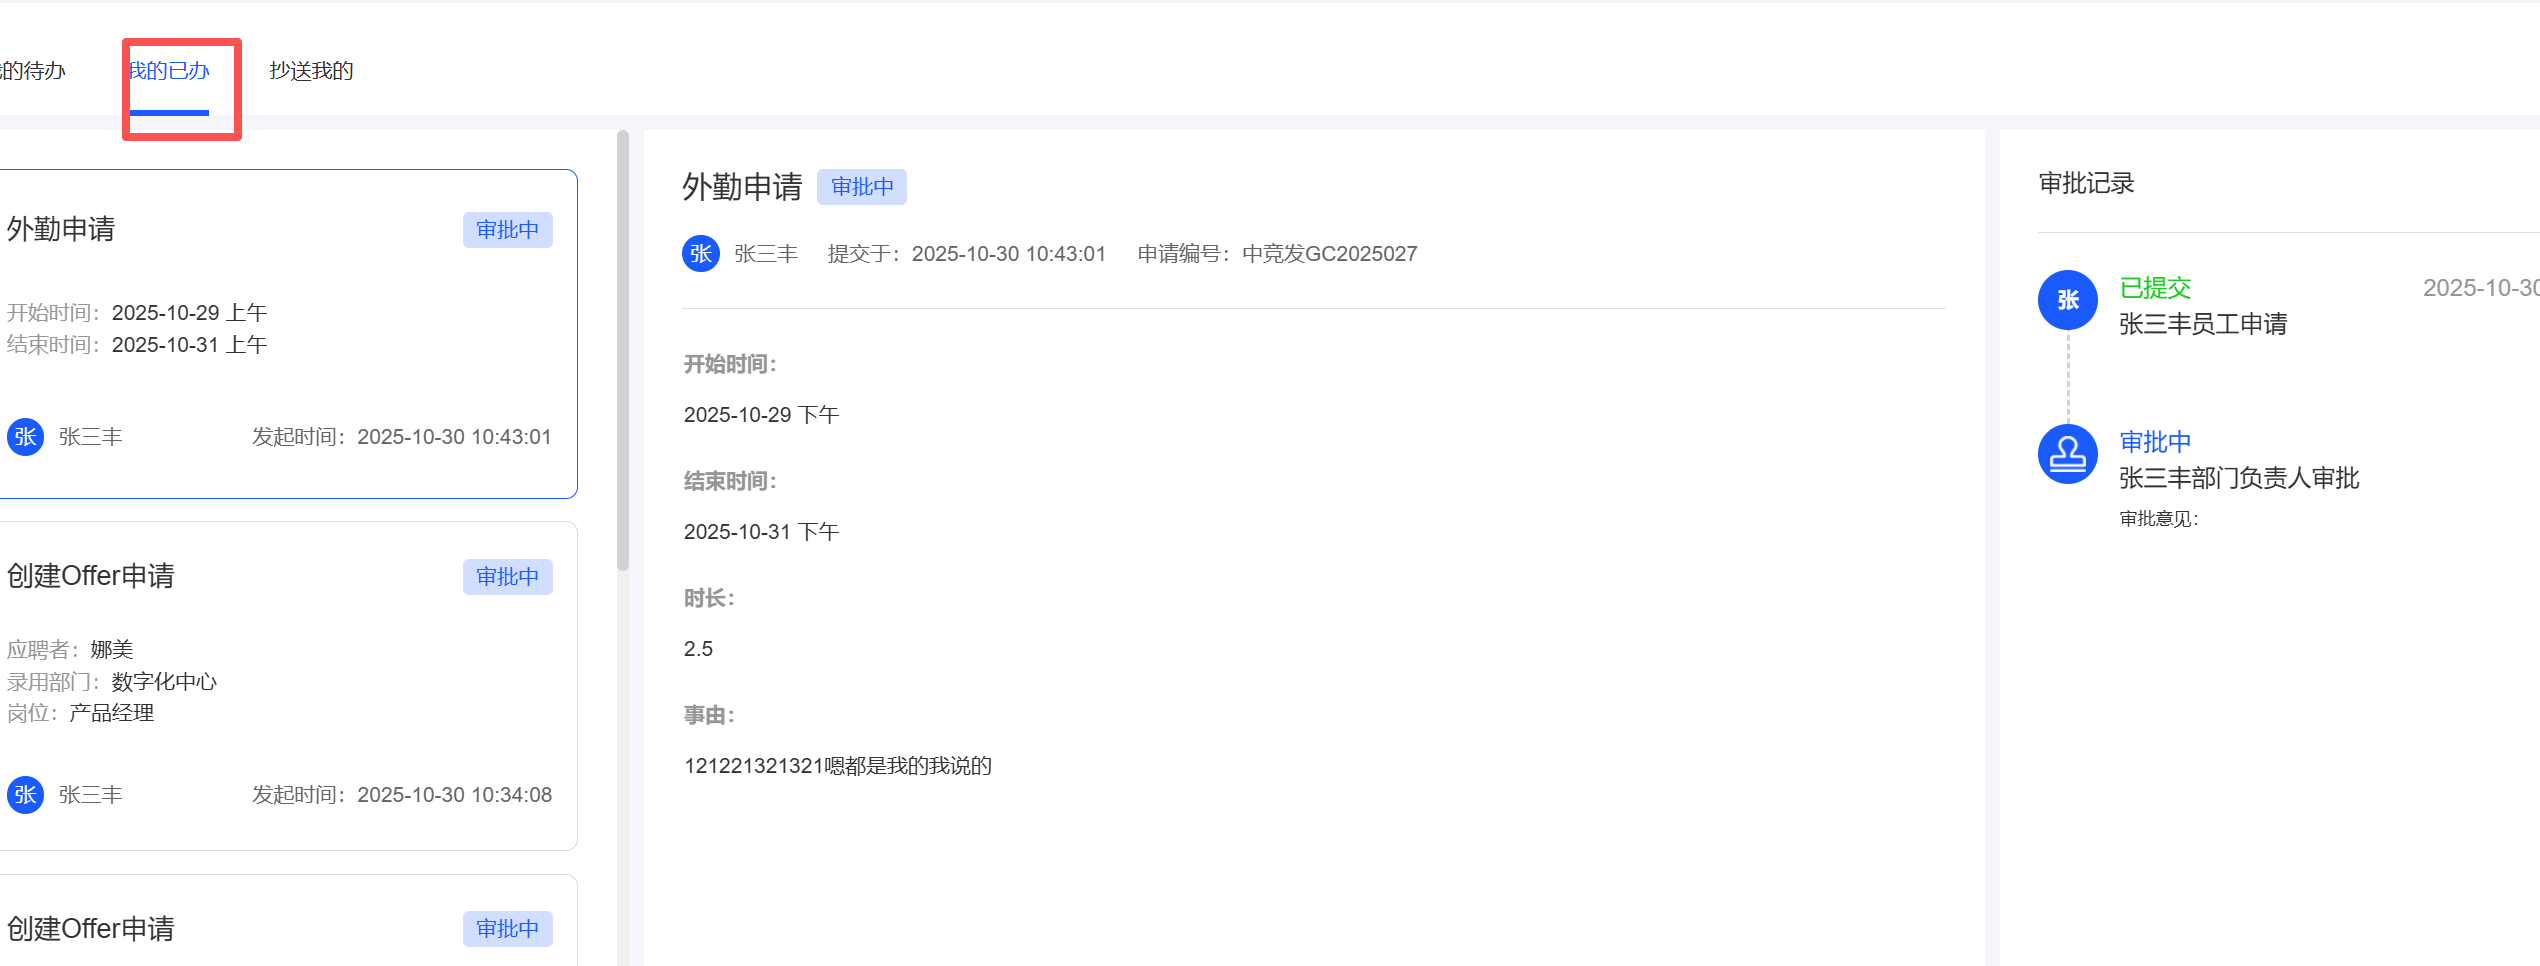Click the 岗位: 产品经理 line
This screenshot has height=966, width=2540.
[80, 713]
